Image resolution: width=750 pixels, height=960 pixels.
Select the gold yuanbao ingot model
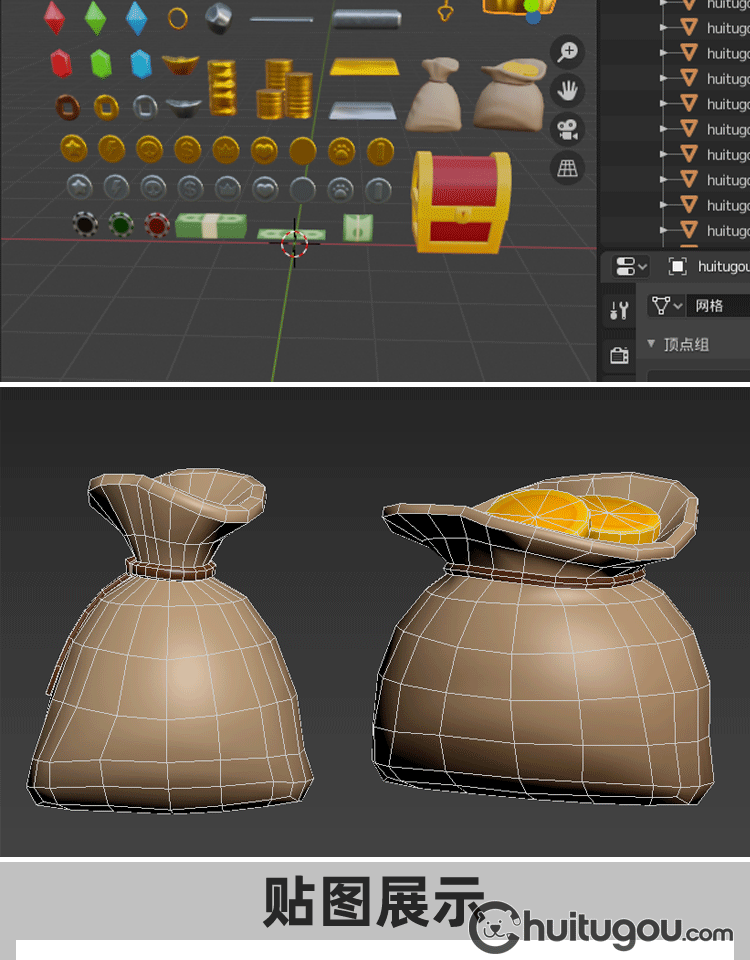[181, 64]
